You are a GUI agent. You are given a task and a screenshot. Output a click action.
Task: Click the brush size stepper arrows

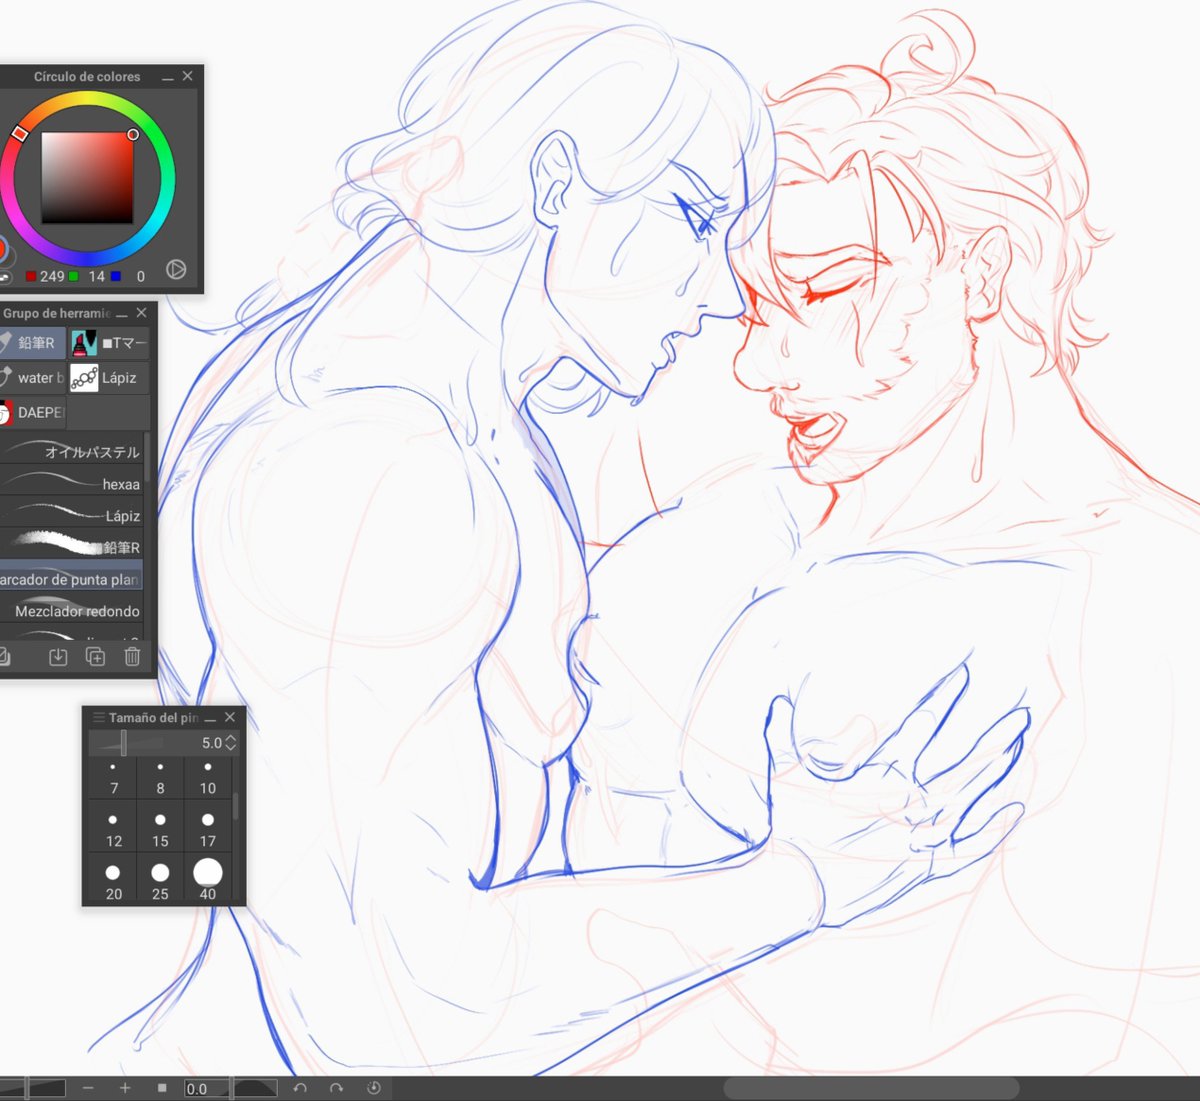point(231,743)
